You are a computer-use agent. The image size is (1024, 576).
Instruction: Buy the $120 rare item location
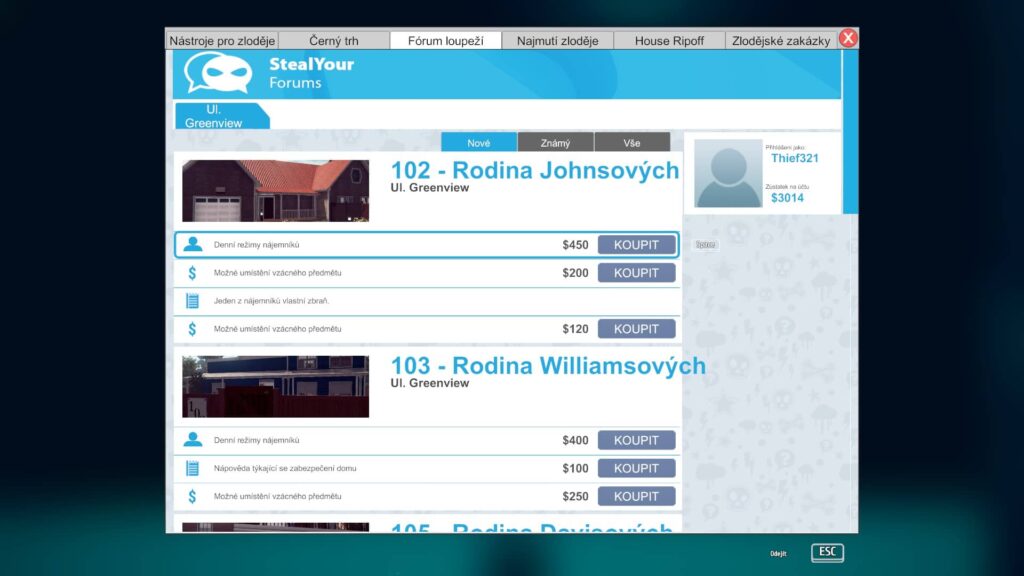tap(636, 329)
